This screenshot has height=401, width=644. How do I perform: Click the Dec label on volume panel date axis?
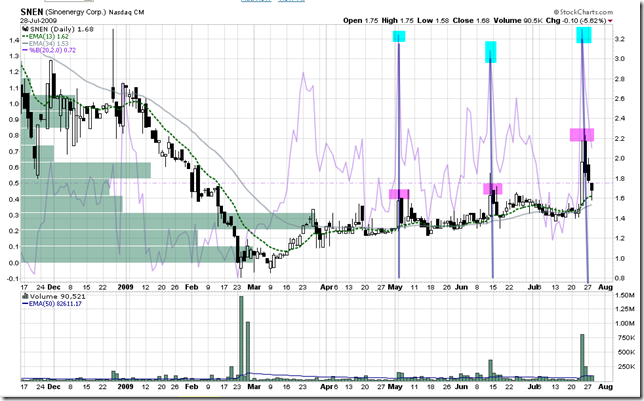point(54,387)
